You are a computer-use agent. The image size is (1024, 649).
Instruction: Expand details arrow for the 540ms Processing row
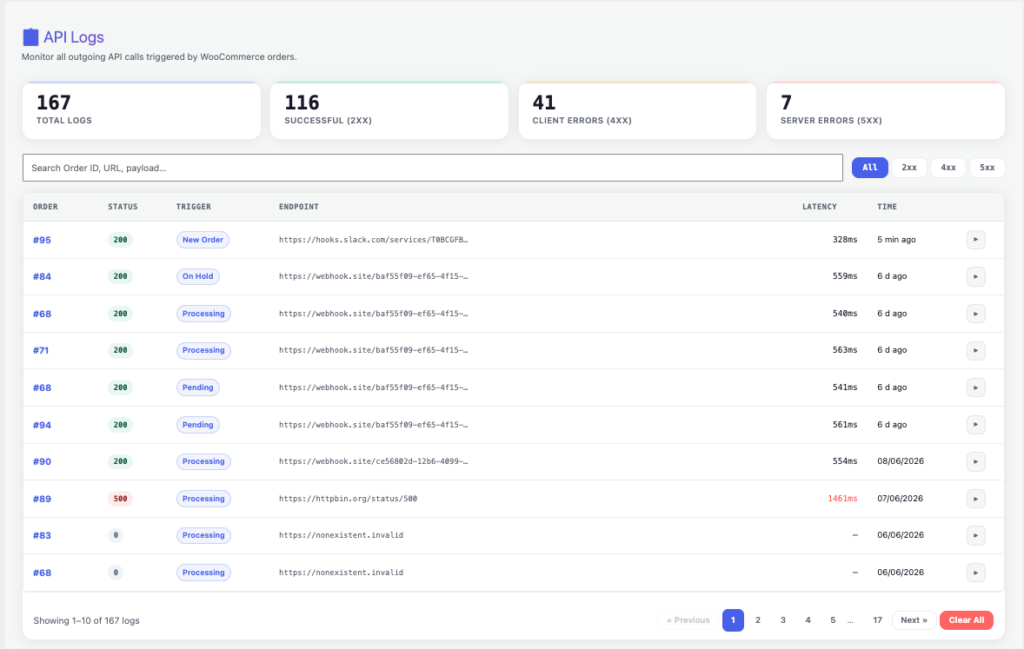coord(976,313)
